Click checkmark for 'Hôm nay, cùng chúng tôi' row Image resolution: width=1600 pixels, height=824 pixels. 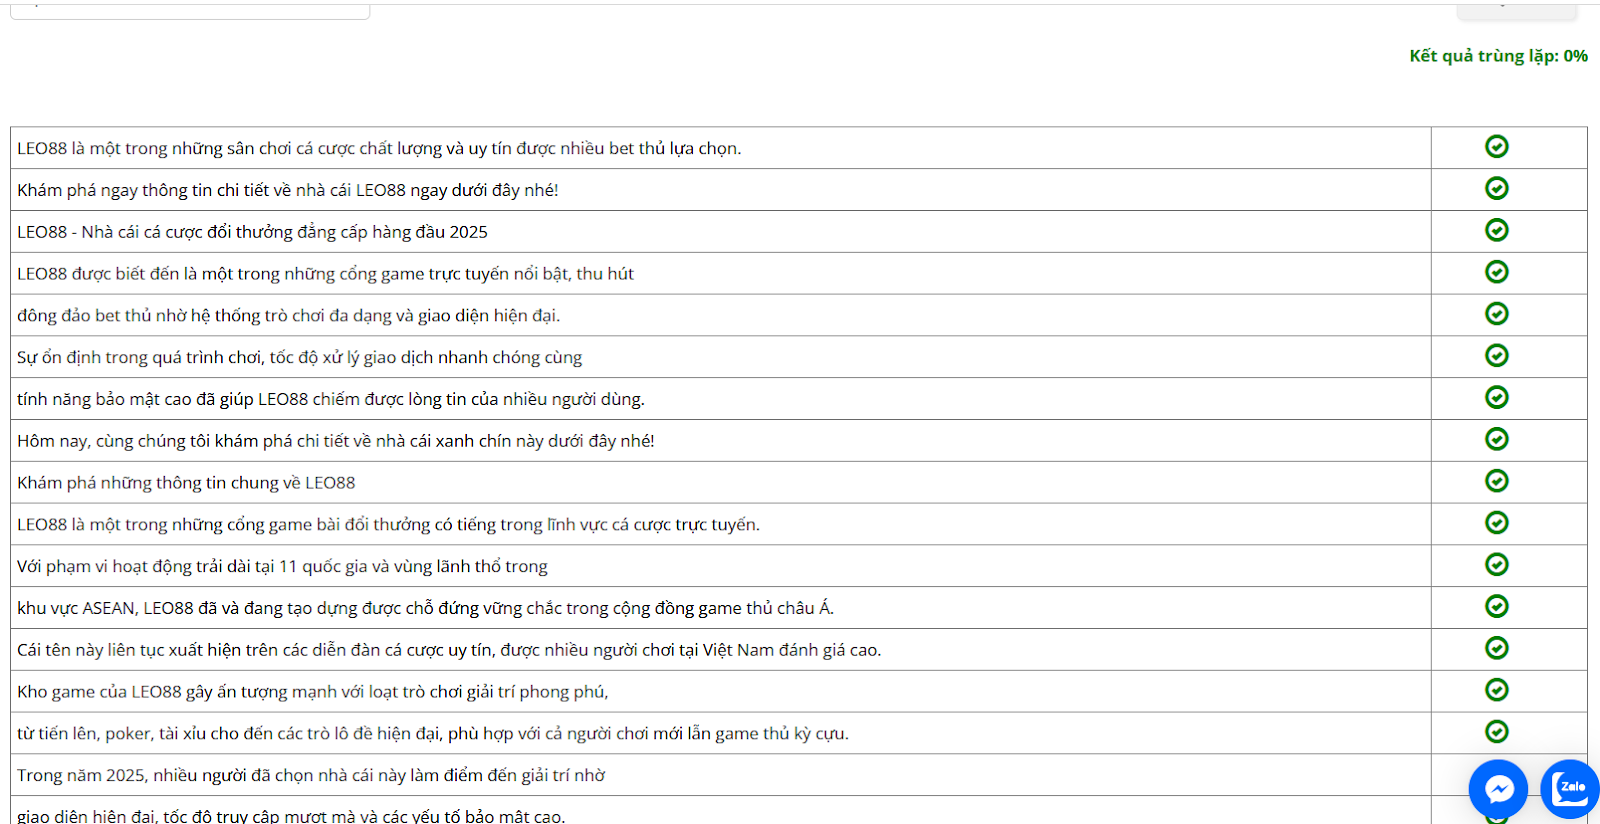[1496, 440]
